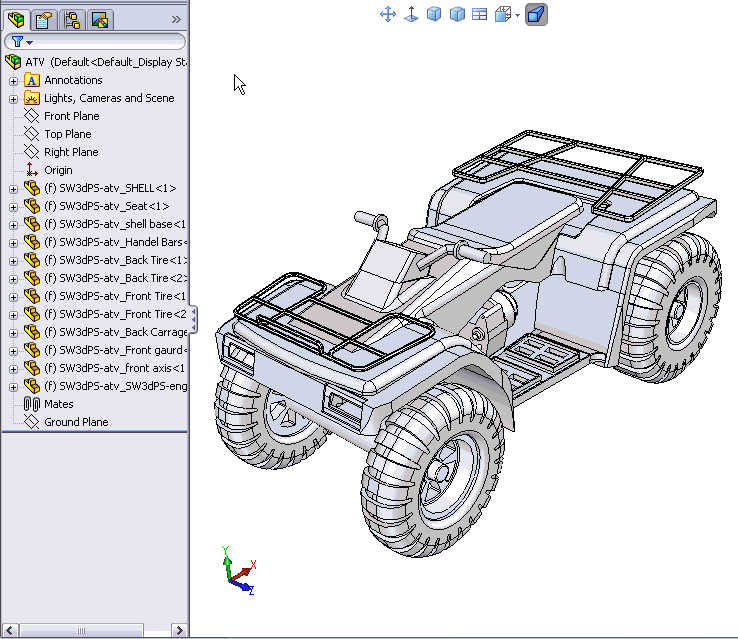Click the tree panel horizontal scrollbar

(80, 631)
